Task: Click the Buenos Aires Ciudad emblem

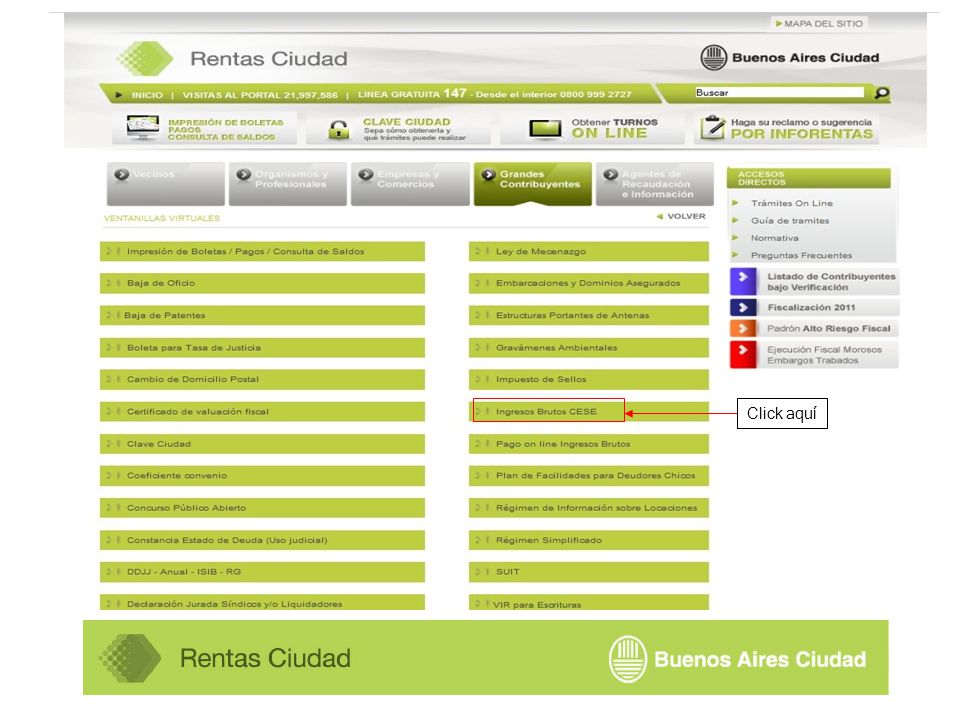Action: (x=714, y=58)
